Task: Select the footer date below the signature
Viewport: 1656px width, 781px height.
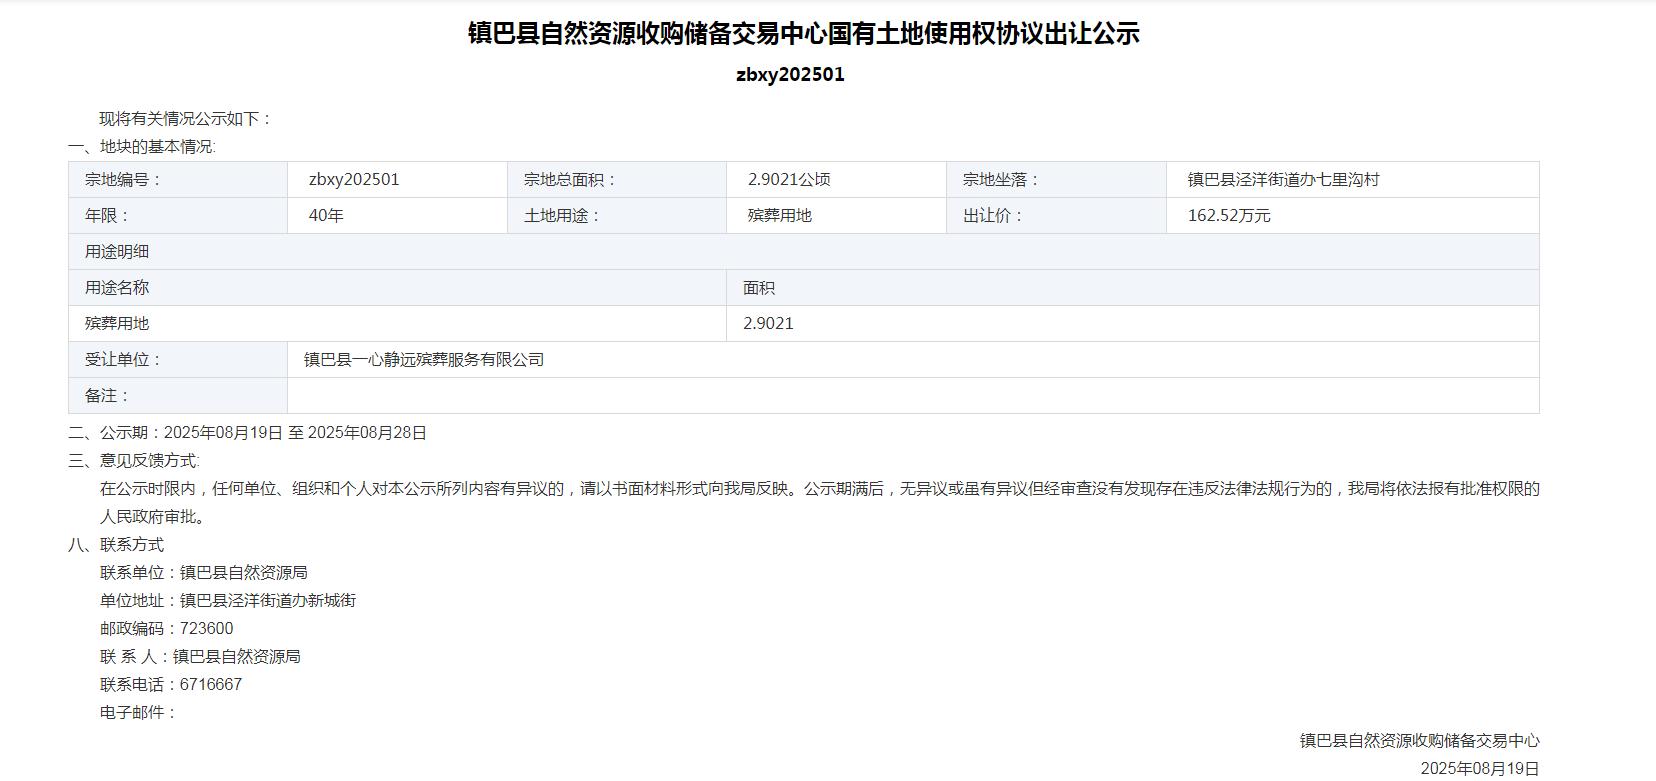Action: (1479, 768)
